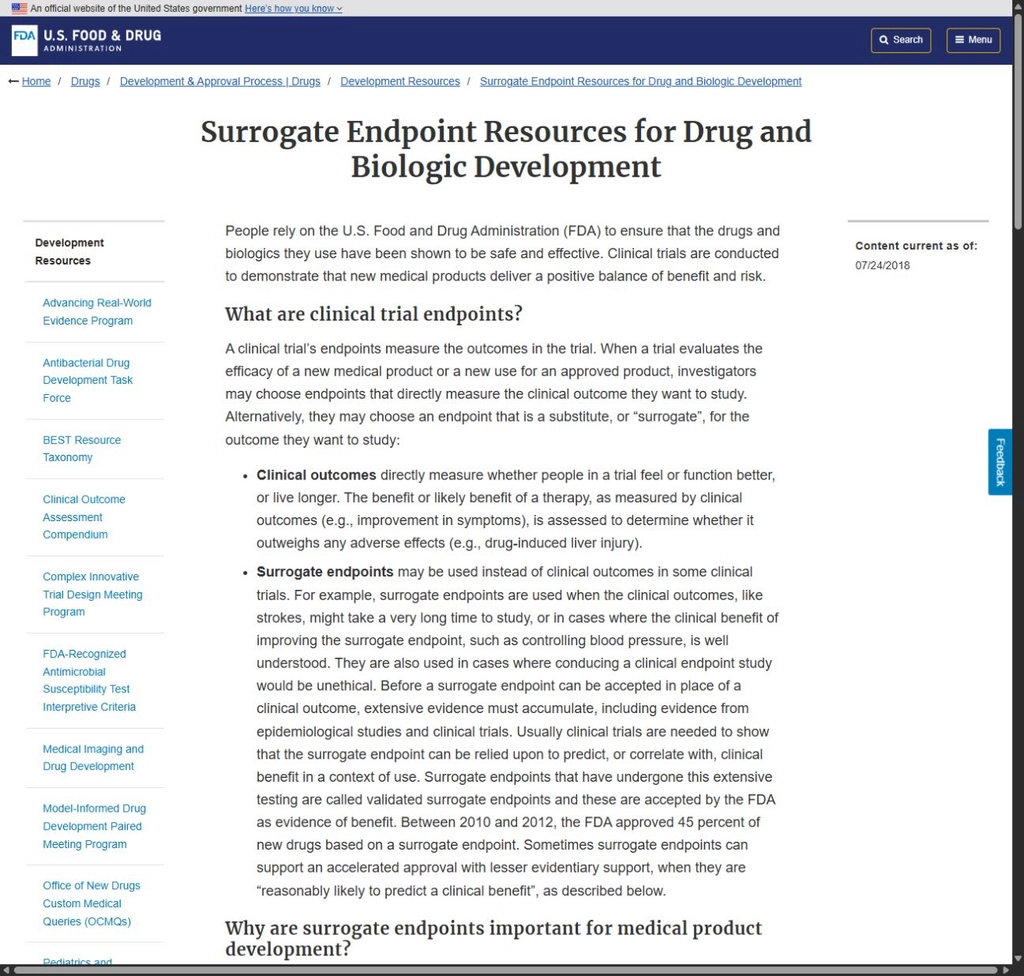The image size is (1024, 976).
Task: Click the back arrow beside Home breadcrumb
Action: 13,81
